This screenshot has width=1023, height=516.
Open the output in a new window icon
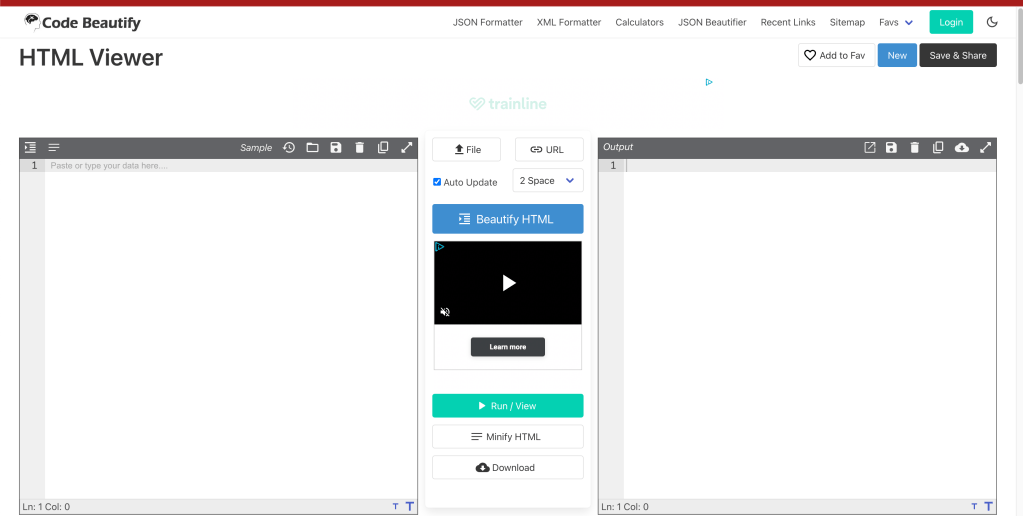tap(870, 147)
